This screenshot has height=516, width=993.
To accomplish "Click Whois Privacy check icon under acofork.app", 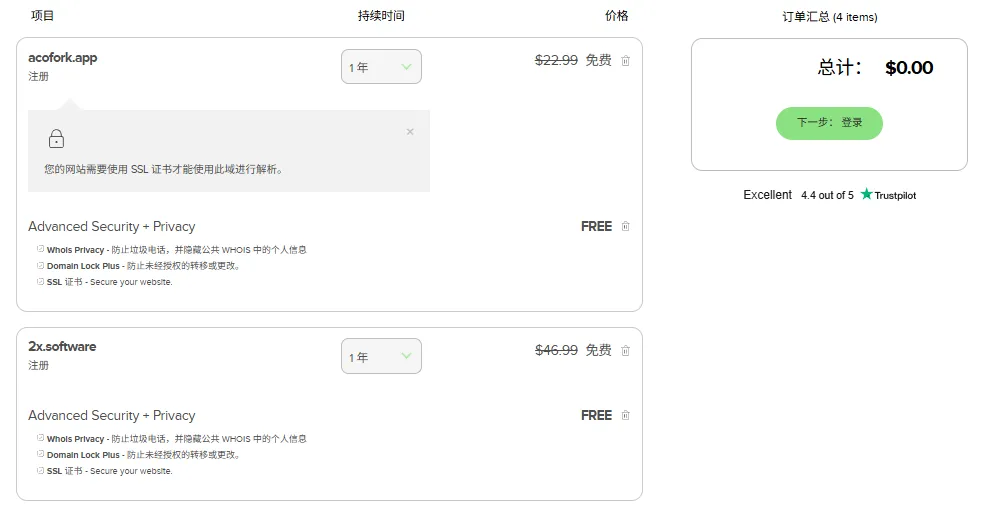I will (40, 249).
